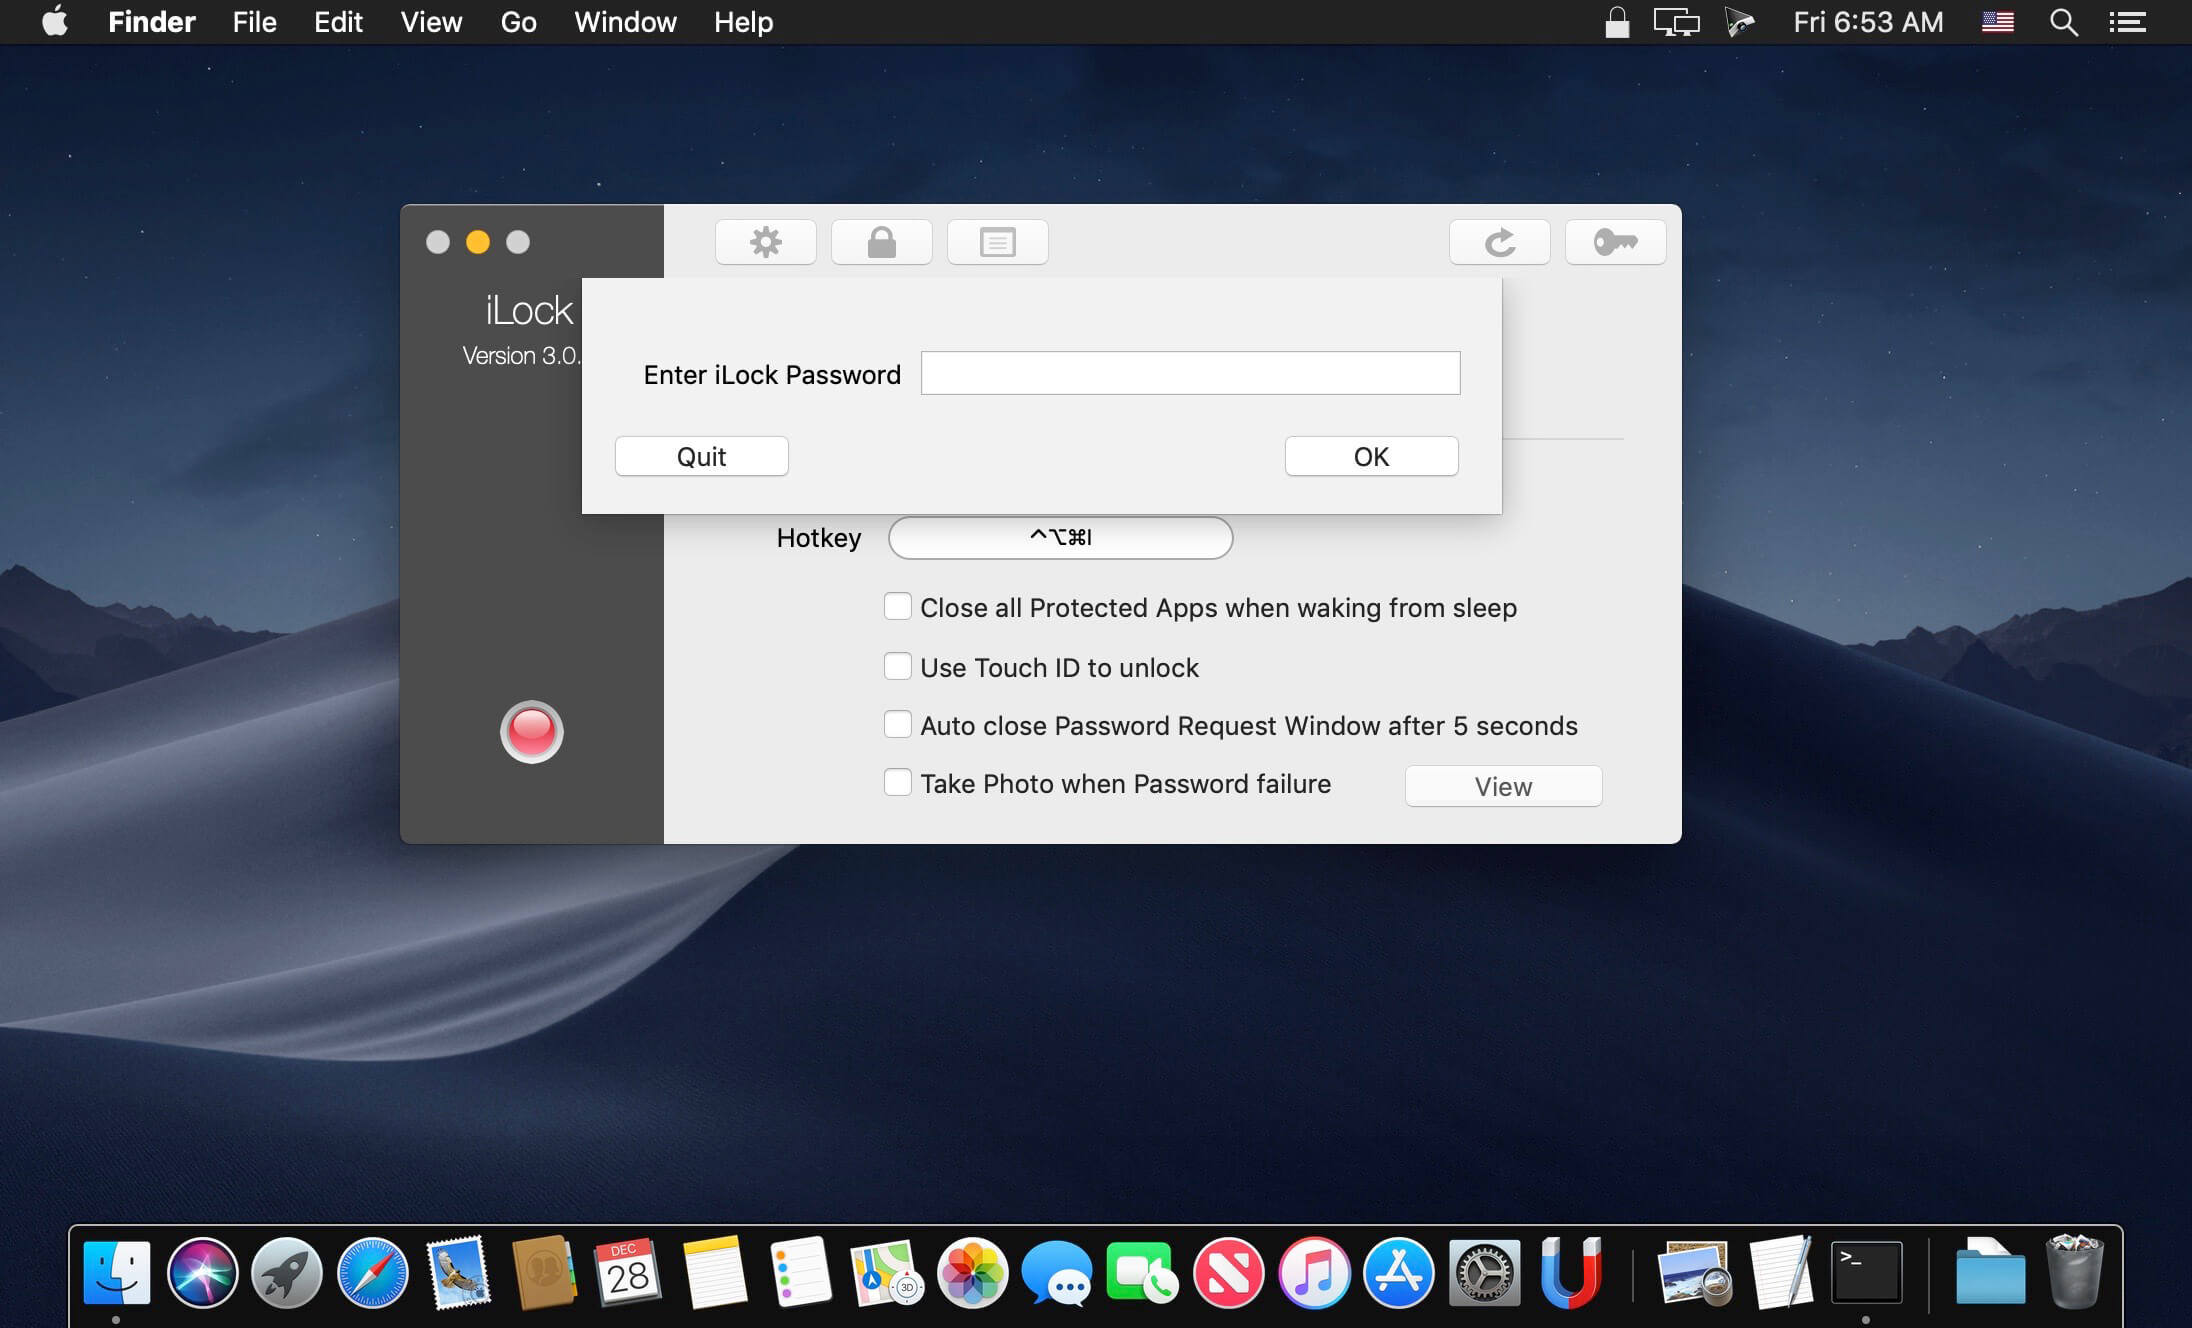
Task: Focus the Enter iLock Password field
Action: click(1190, 373)
